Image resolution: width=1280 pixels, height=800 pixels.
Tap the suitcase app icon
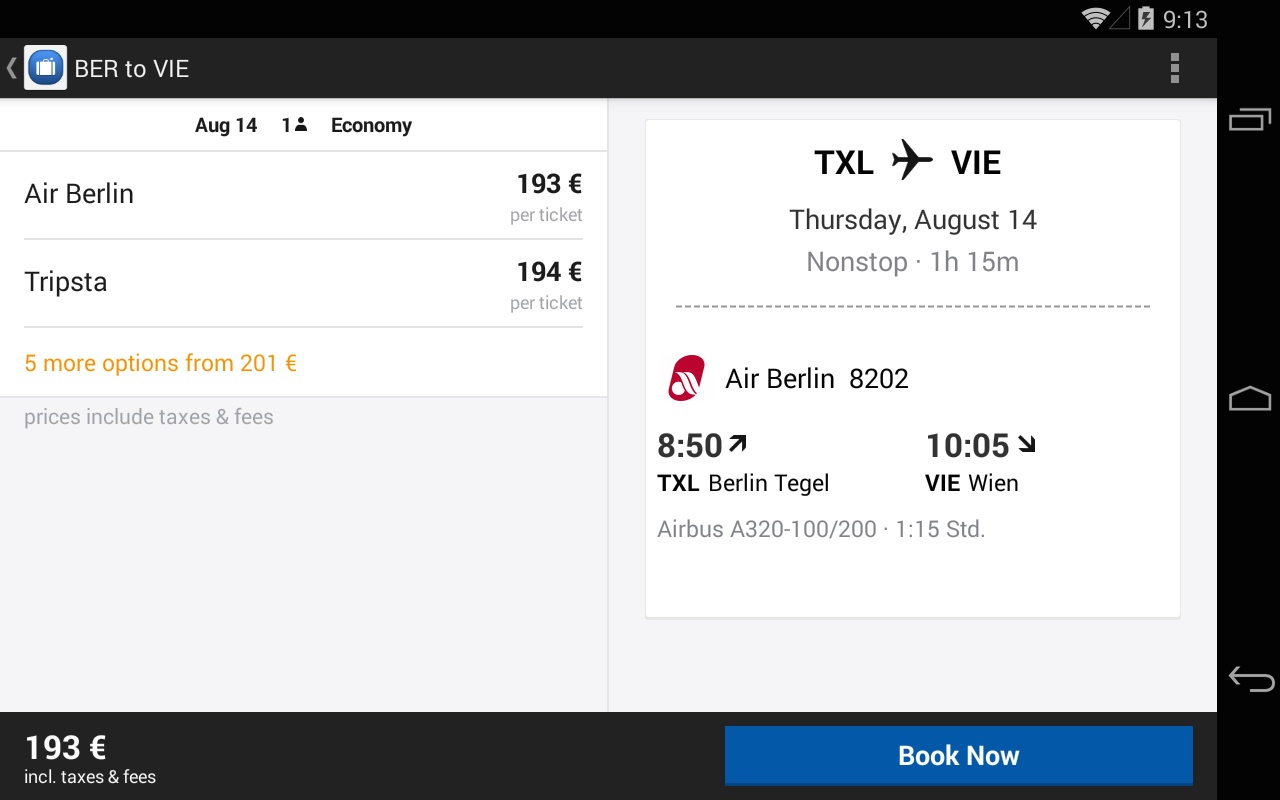[45, 68]
